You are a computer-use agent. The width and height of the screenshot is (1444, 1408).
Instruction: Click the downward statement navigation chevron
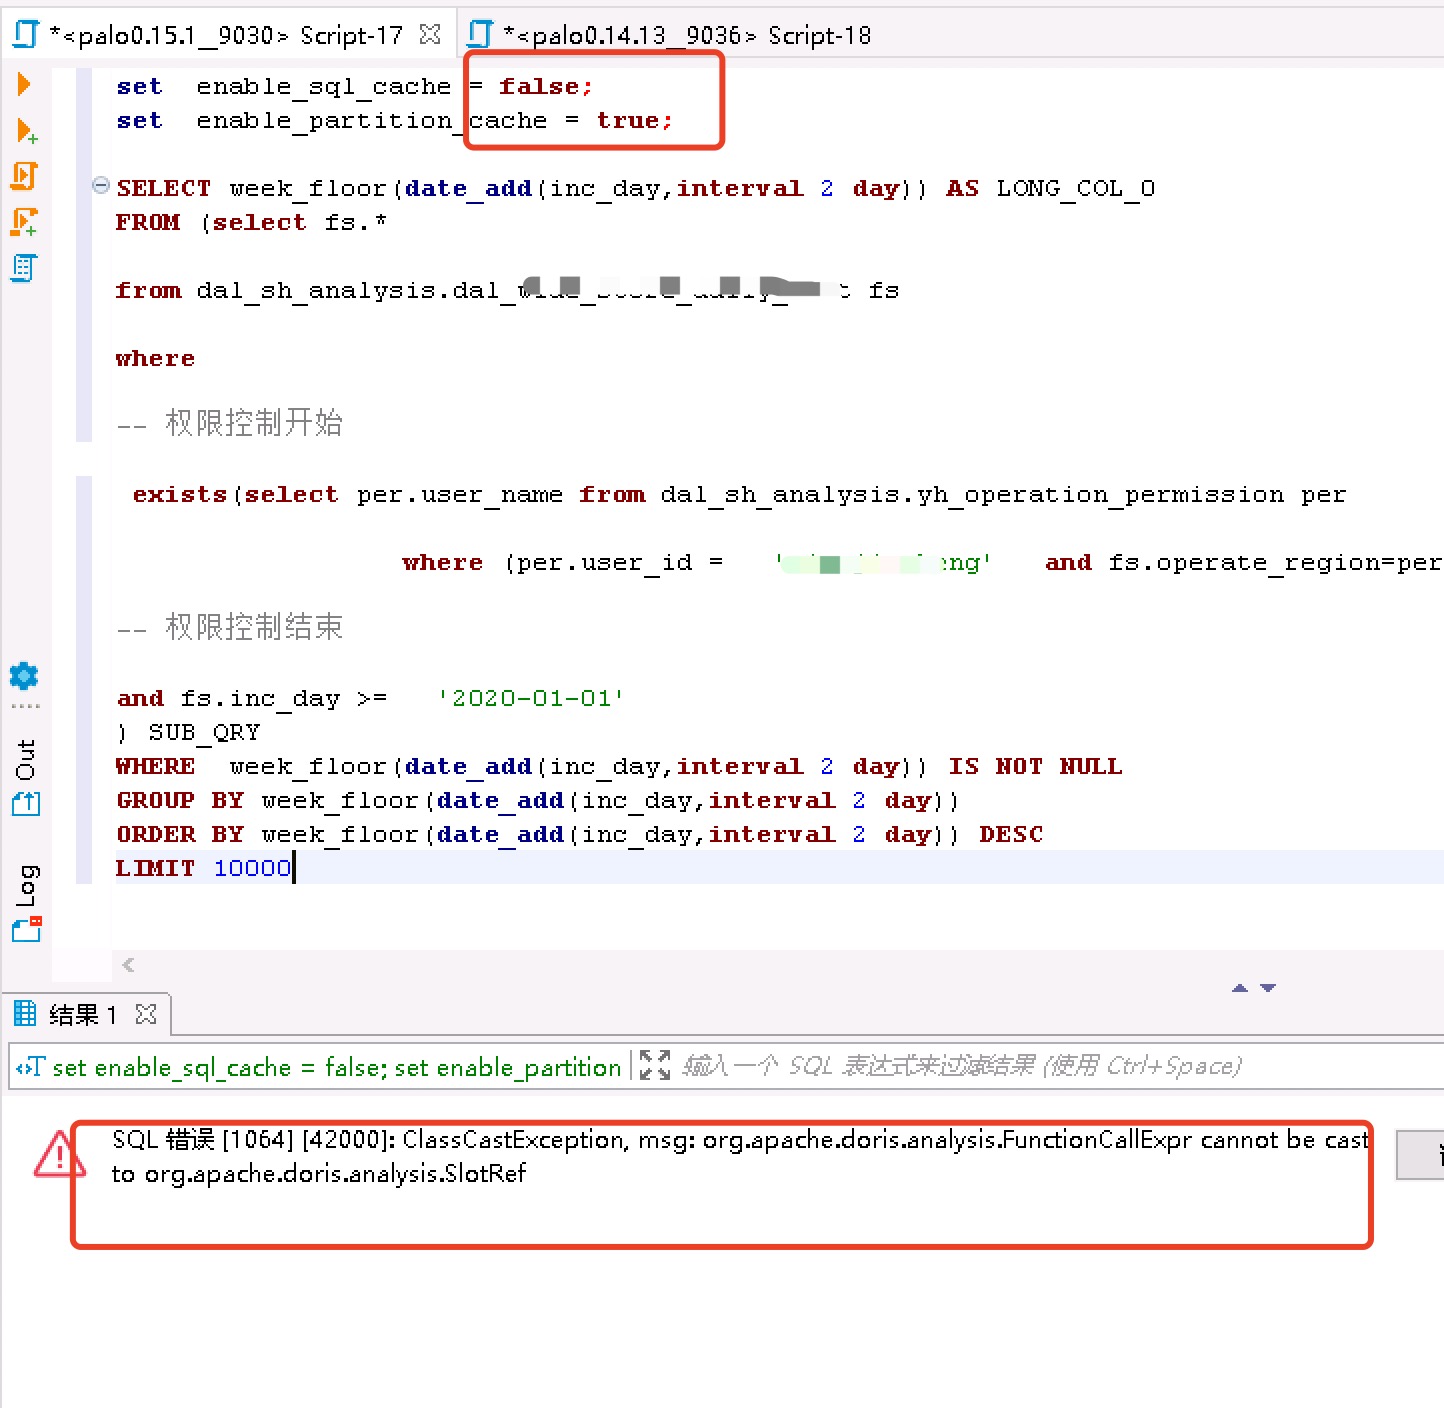(1268, 988)
